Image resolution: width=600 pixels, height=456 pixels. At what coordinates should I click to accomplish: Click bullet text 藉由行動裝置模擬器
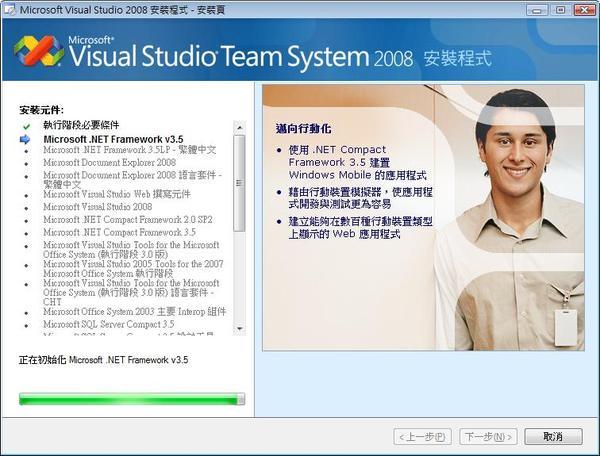click(360, 198)
